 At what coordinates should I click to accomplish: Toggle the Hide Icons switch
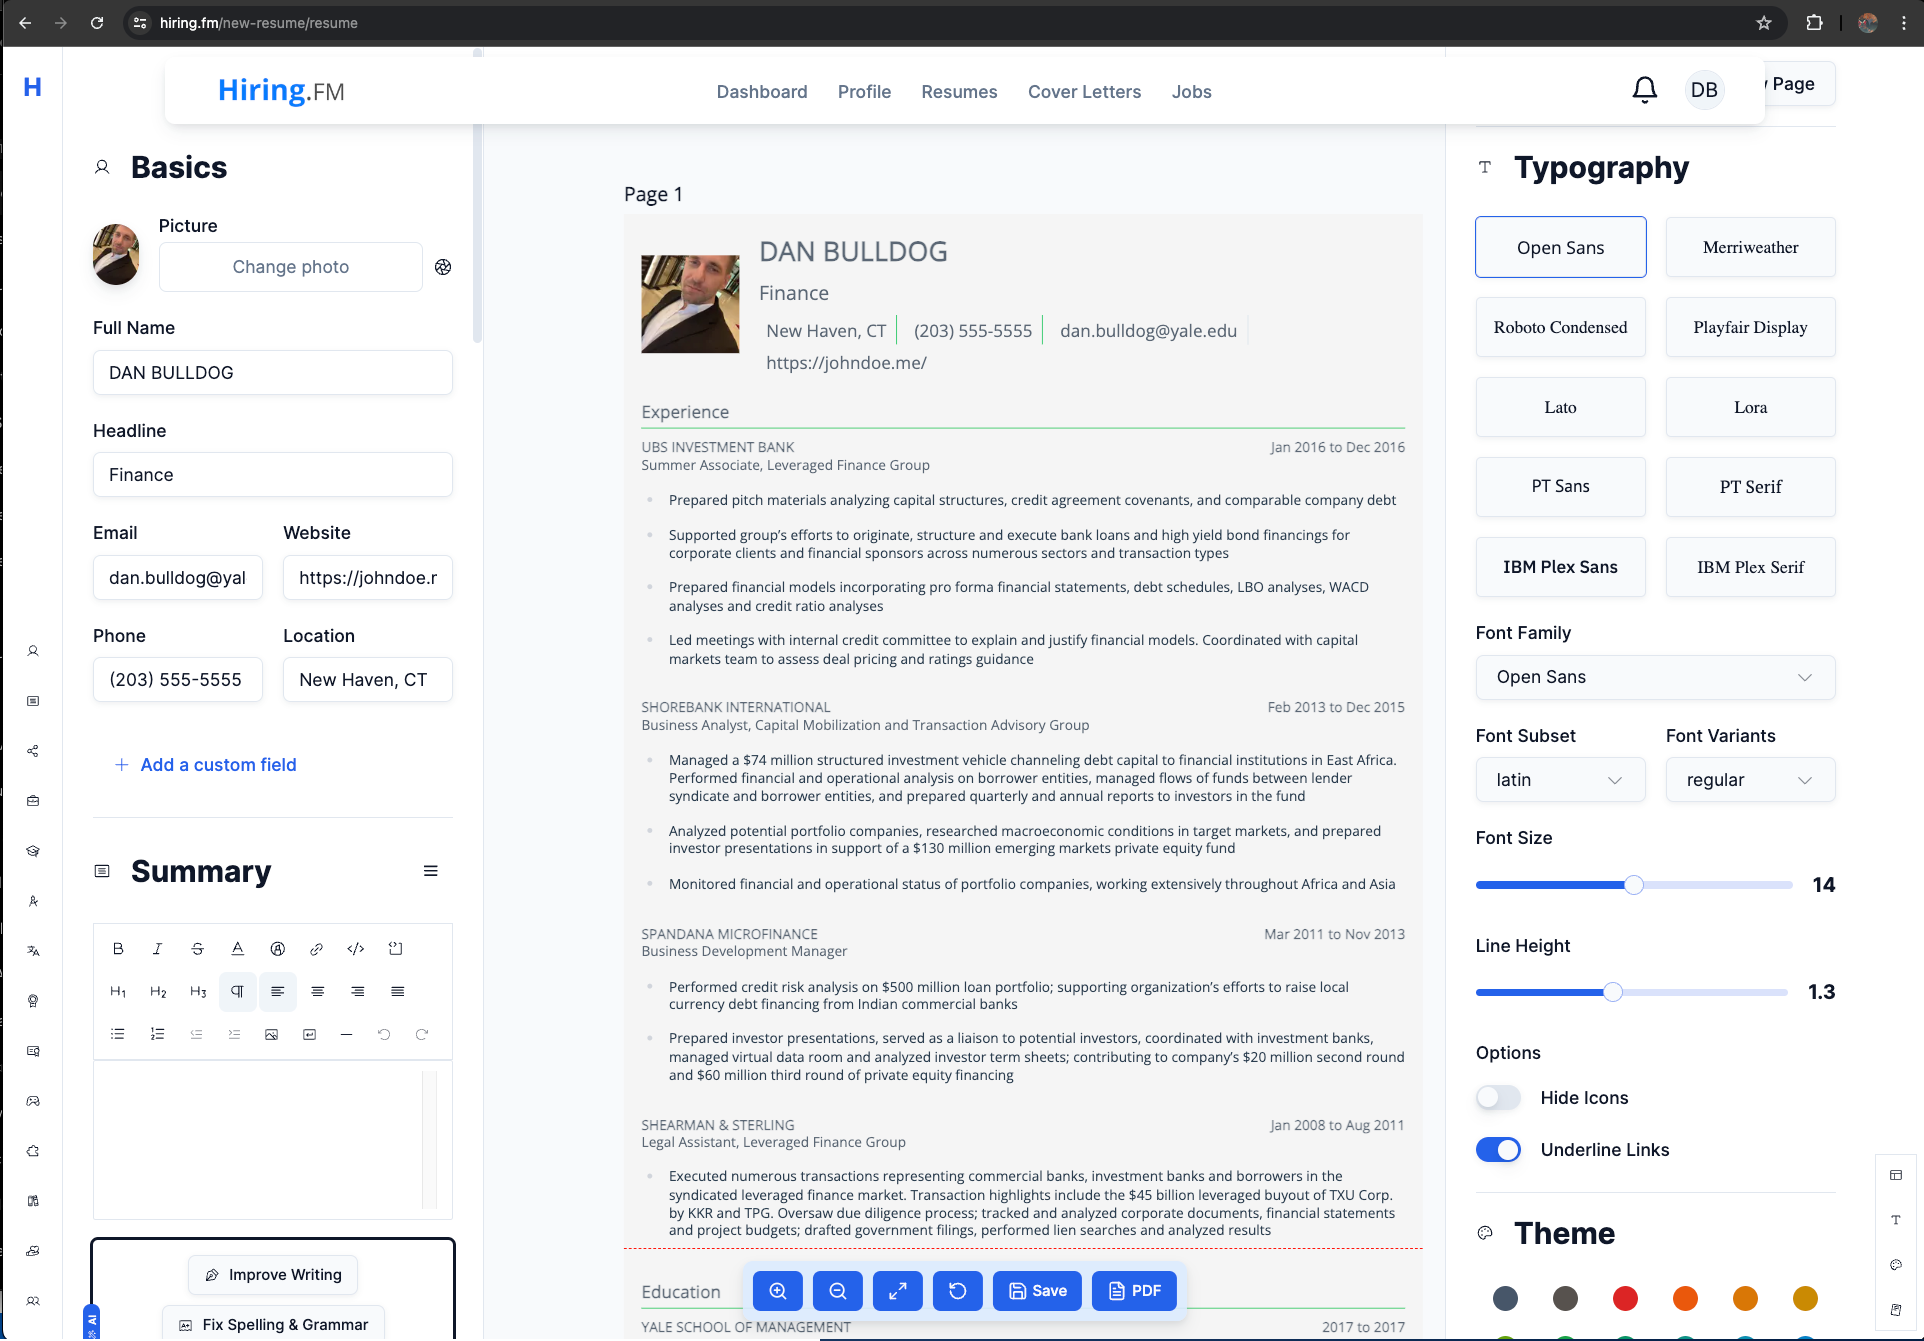click(1498, 1098)
